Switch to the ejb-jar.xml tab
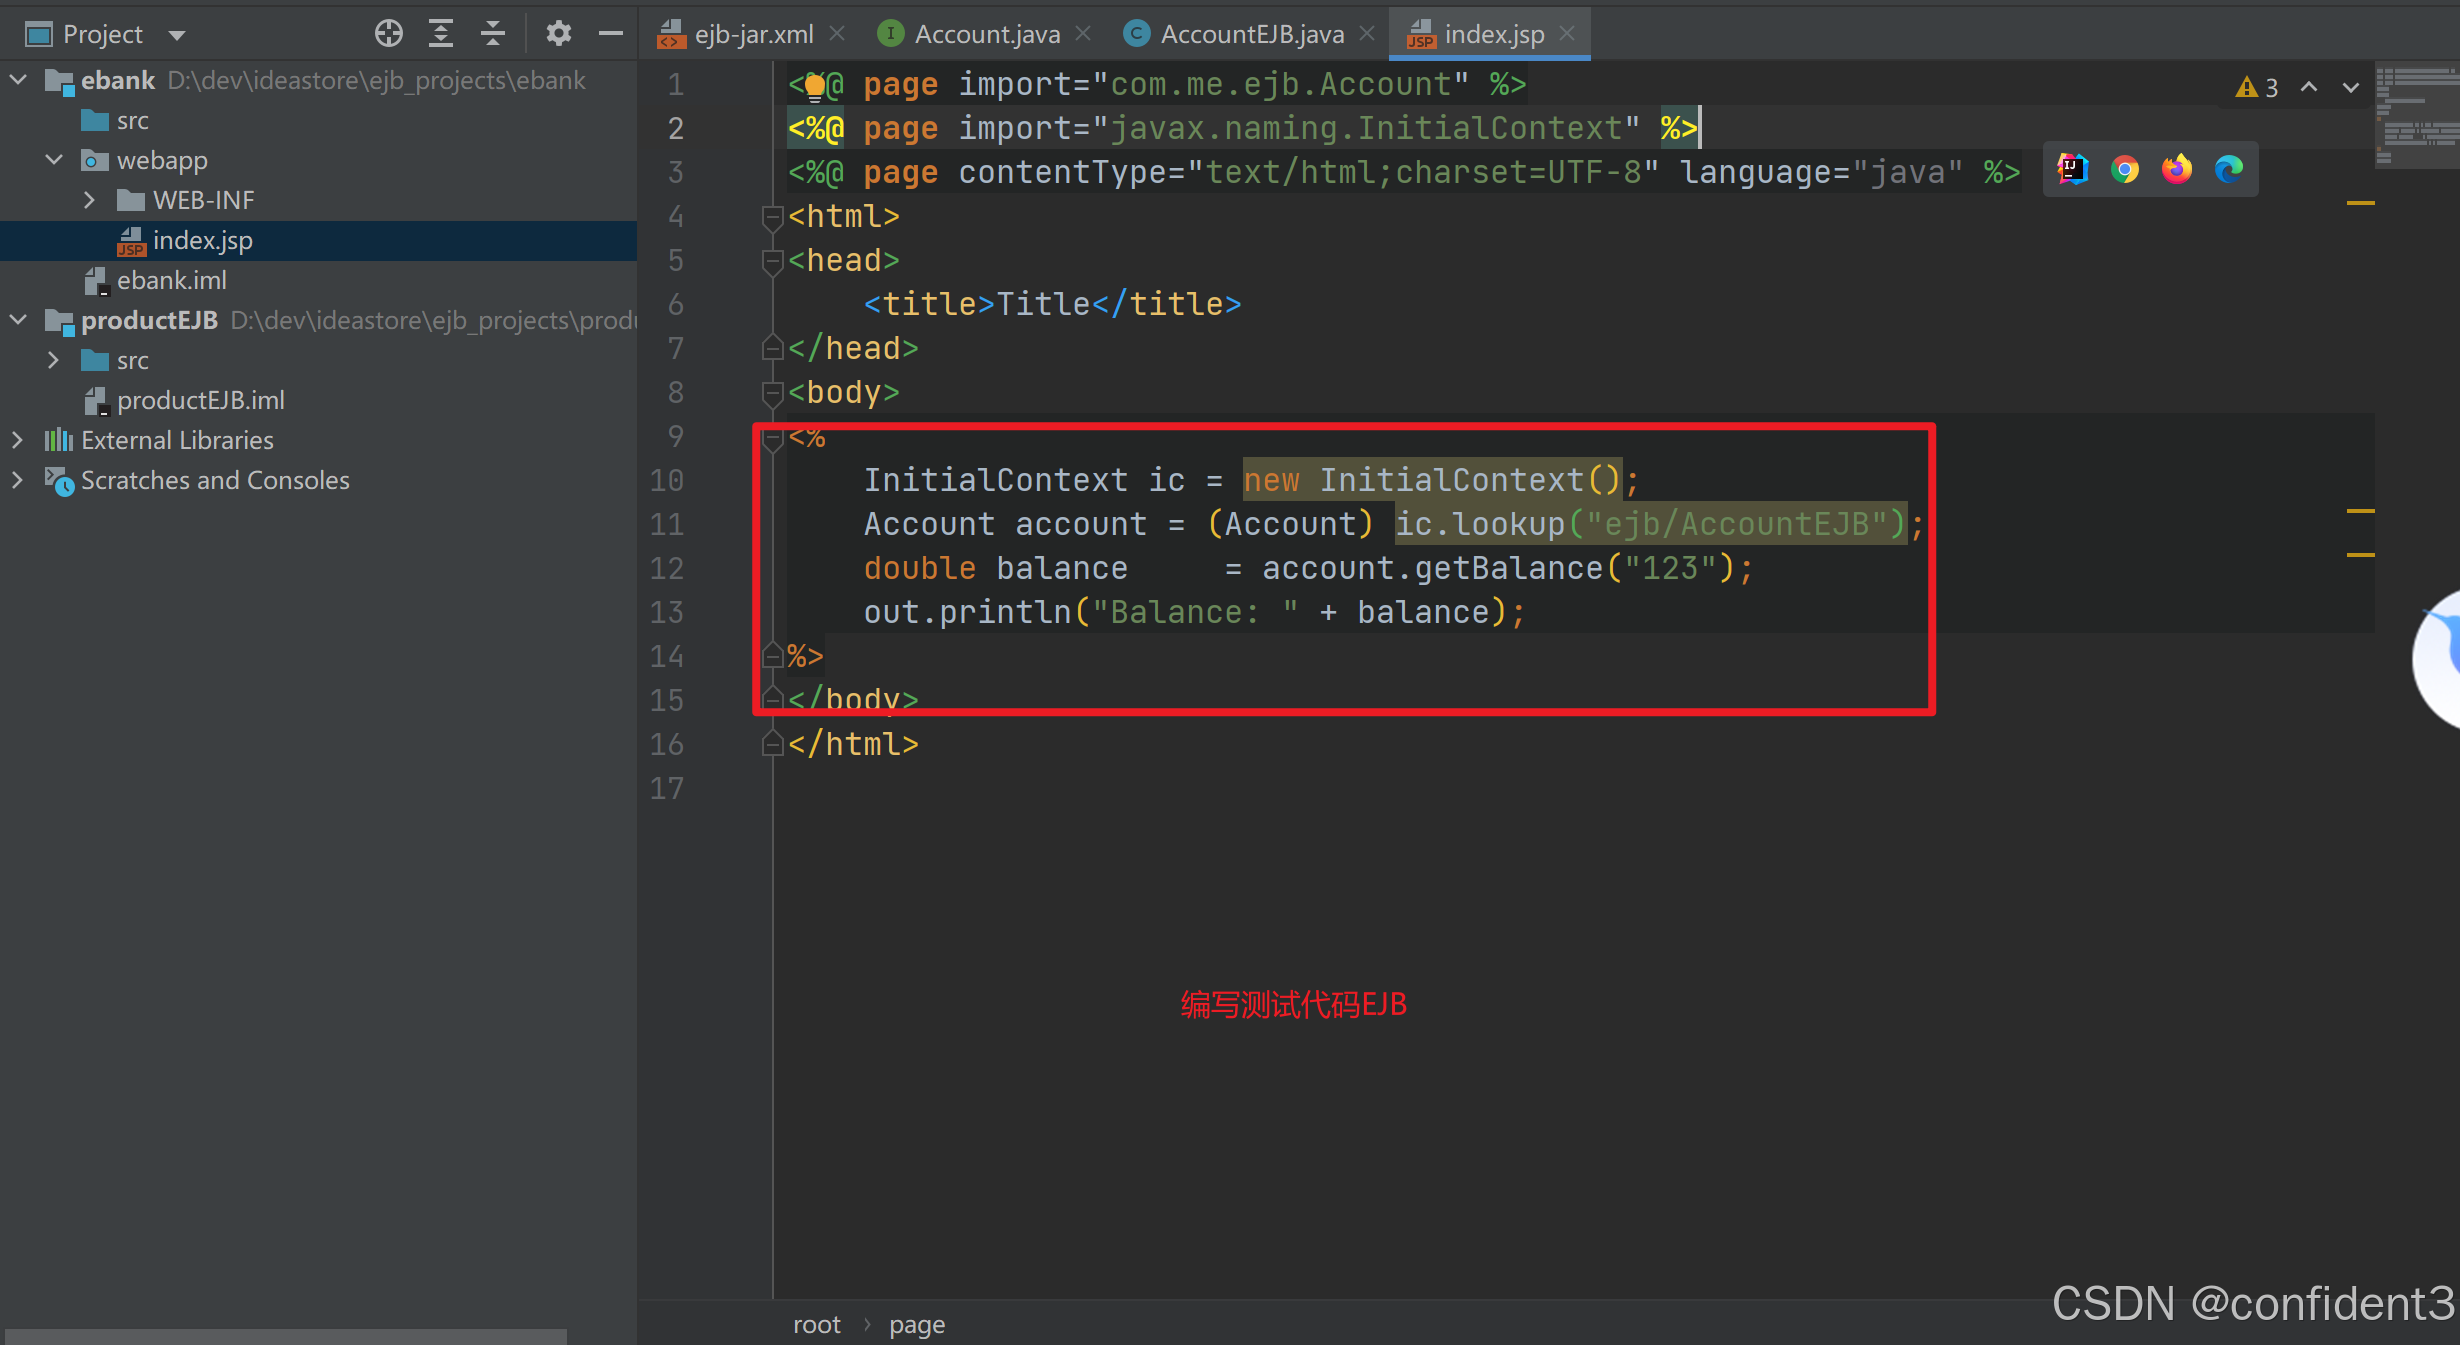Screen dimensions: 2460x1345 (x=752, y=34)
